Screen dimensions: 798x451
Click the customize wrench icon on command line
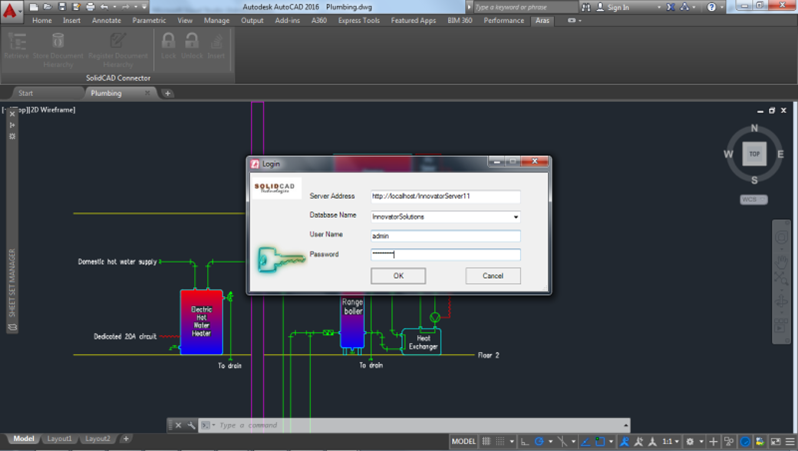pyautogui.click(x=191, y=425)
